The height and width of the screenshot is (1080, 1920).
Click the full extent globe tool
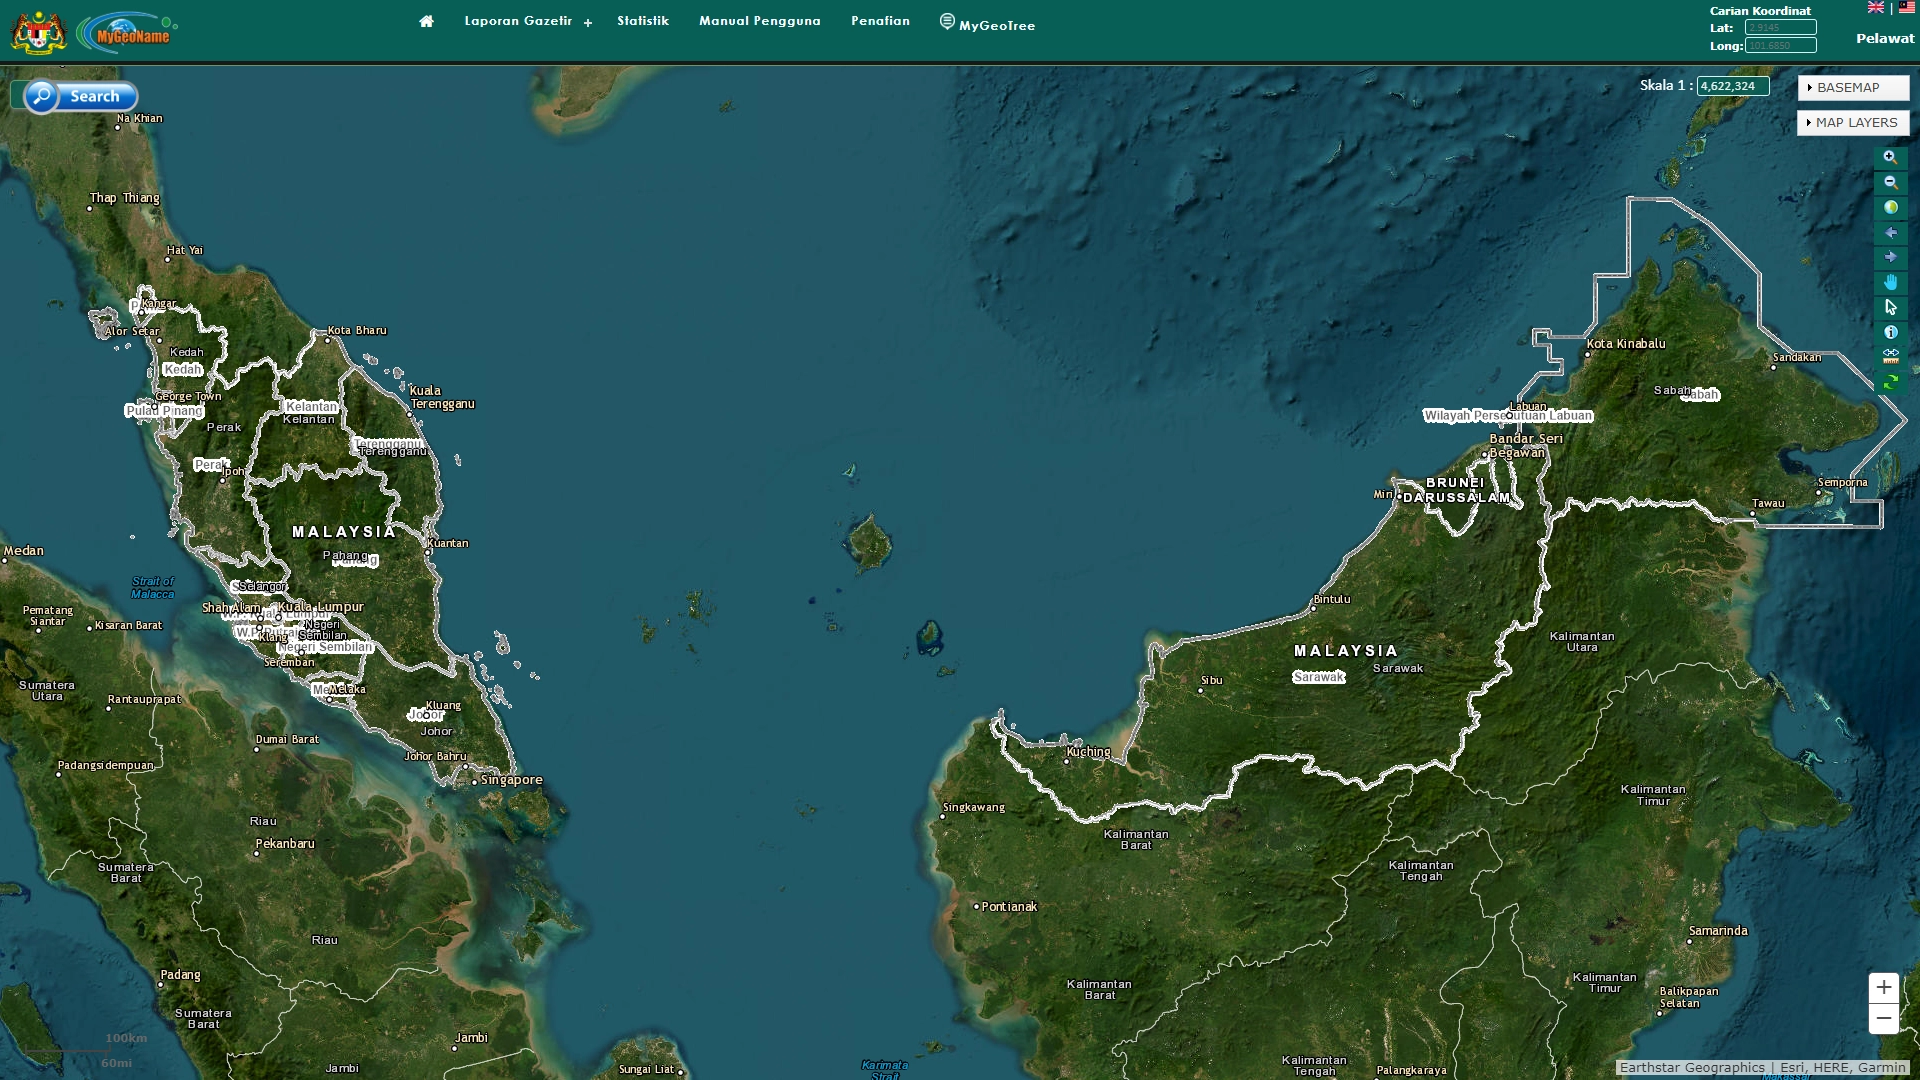(x=1890, y=208)
